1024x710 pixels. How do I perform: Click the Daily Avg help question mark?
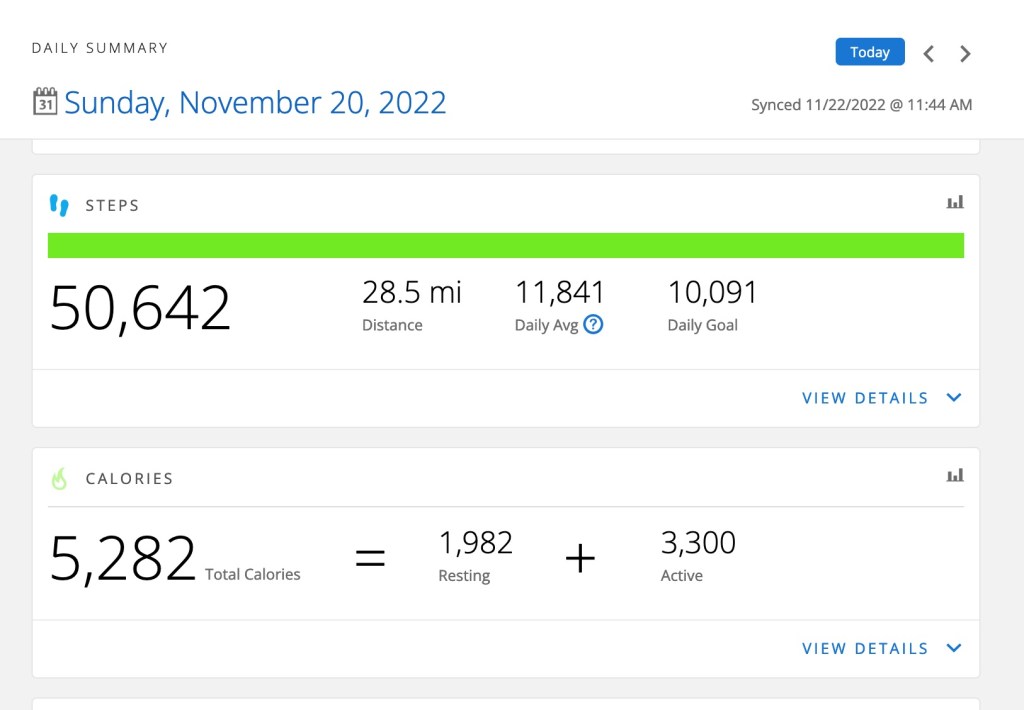(593, 324)
